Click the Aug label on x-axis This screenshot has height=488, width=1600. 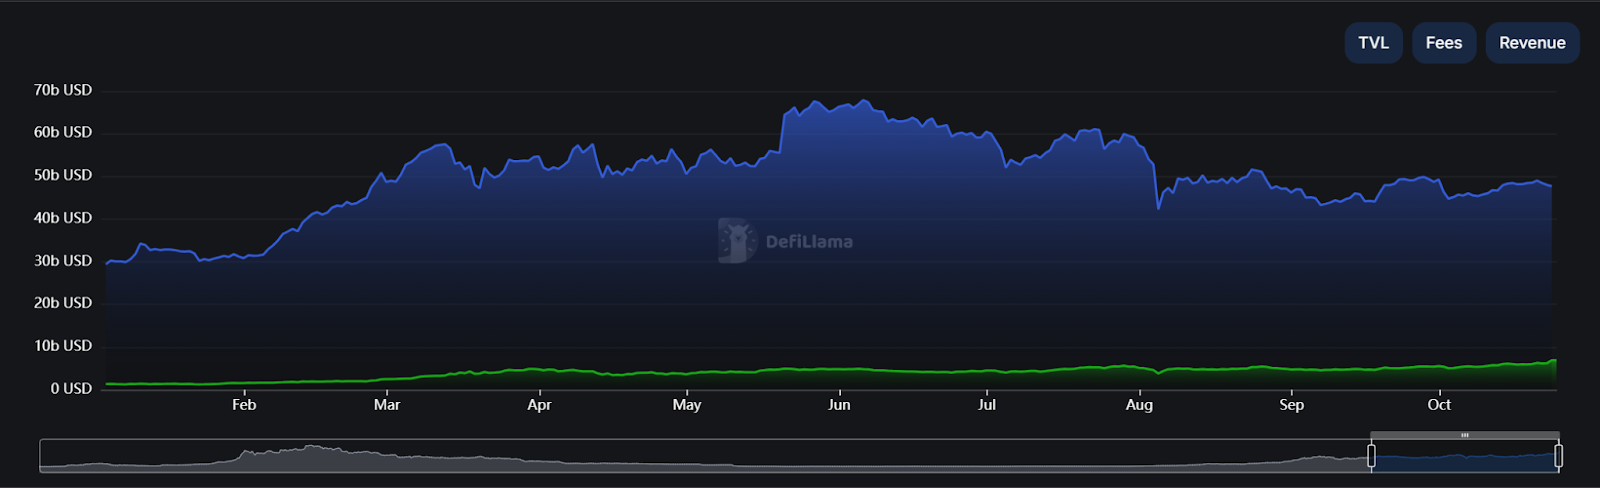1139,405
